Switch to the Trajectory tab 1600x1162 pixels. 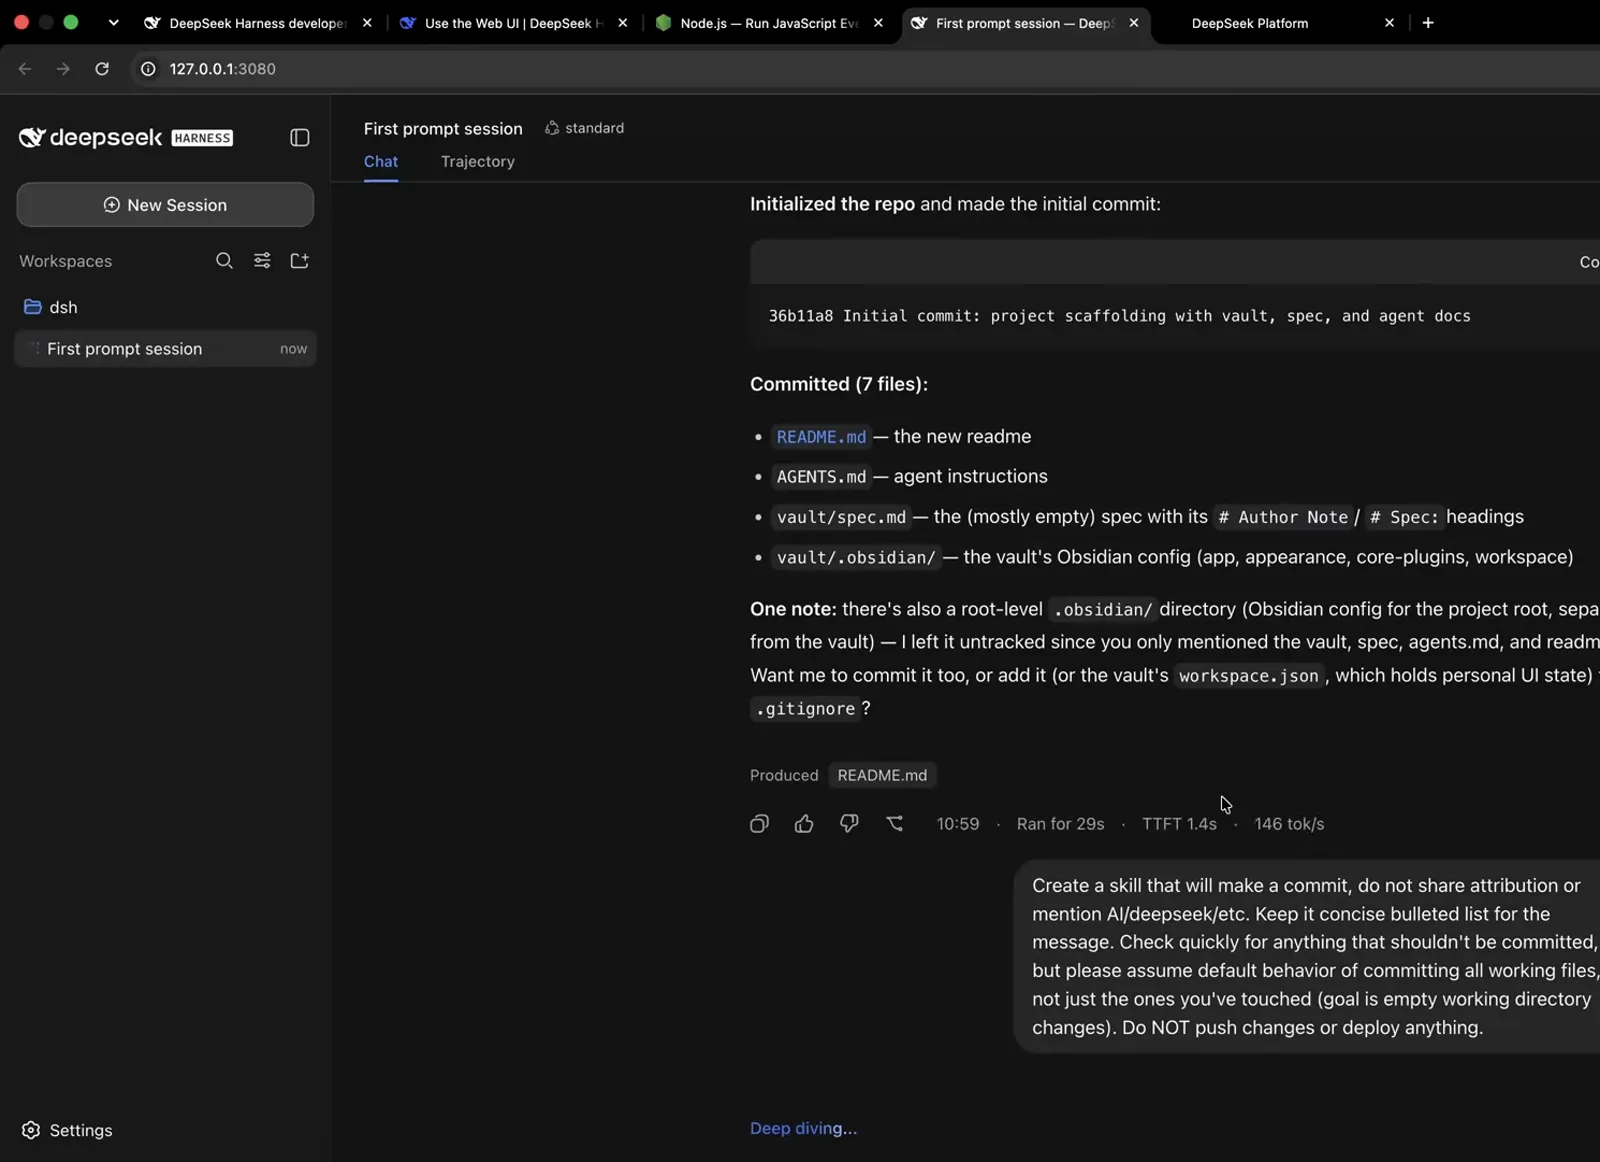(x=477, y=162)
